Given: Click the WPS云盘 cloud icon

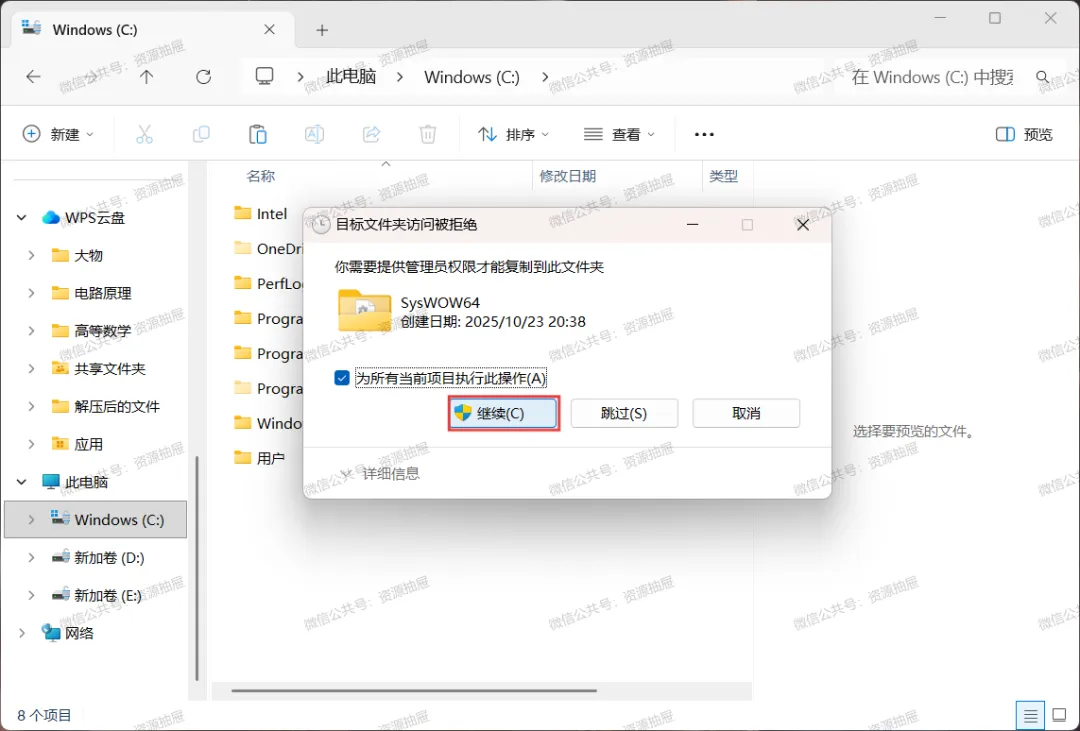Looking at the screenshot, I should [x=50, y=218].
